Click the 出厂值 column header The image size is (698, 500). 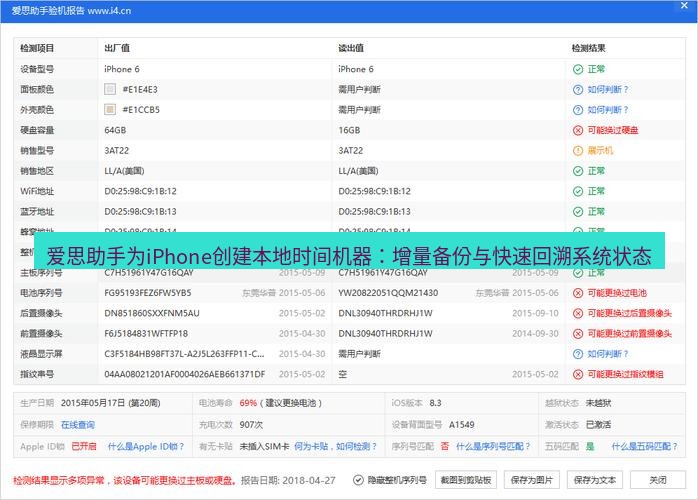tap(117, 48)
